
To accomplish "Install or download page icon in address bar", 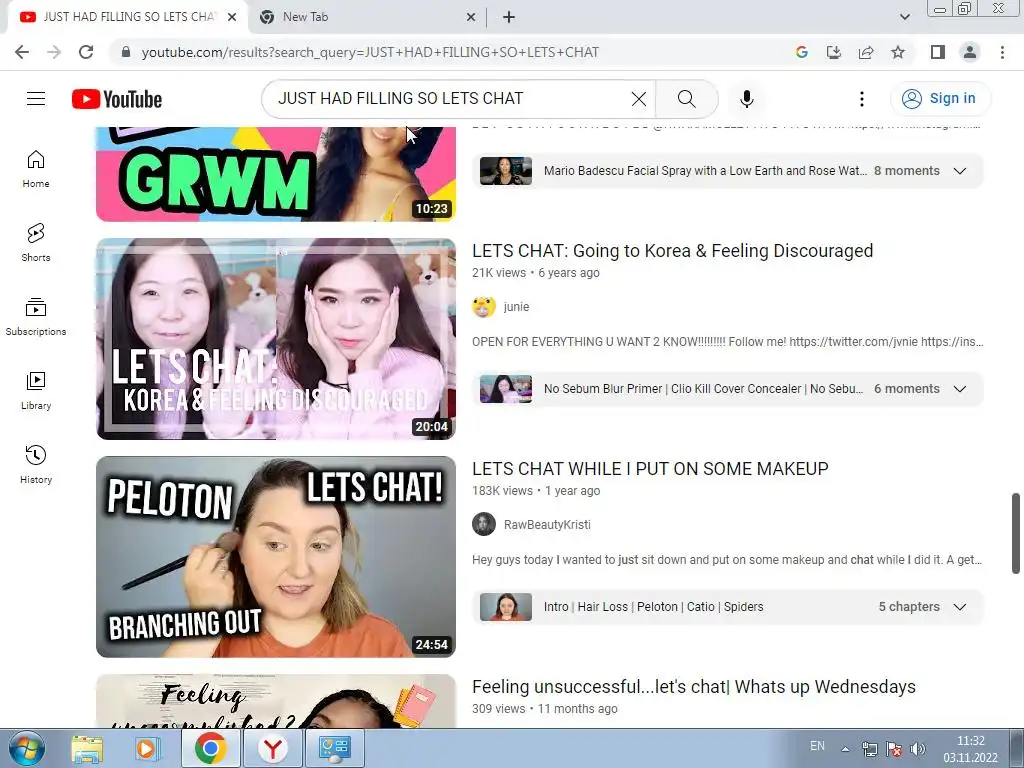I will click(x=834, y=52).
